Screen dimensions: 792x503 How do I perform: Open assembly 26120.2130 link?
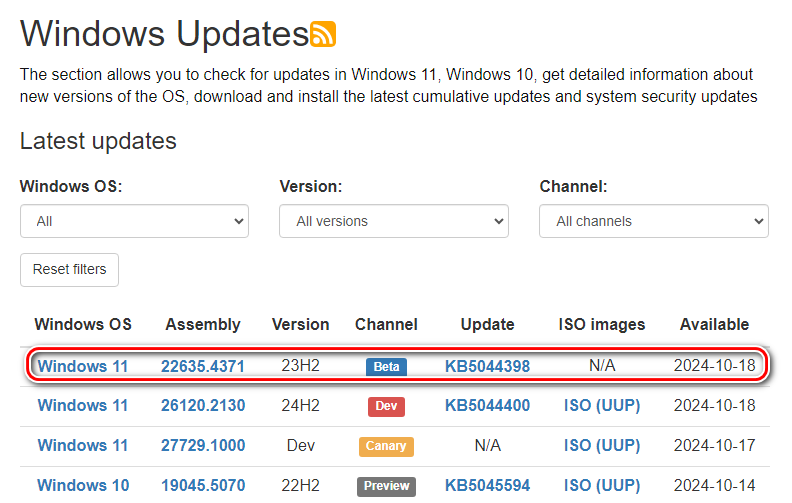pyautogui.click(x=203, y=406)
